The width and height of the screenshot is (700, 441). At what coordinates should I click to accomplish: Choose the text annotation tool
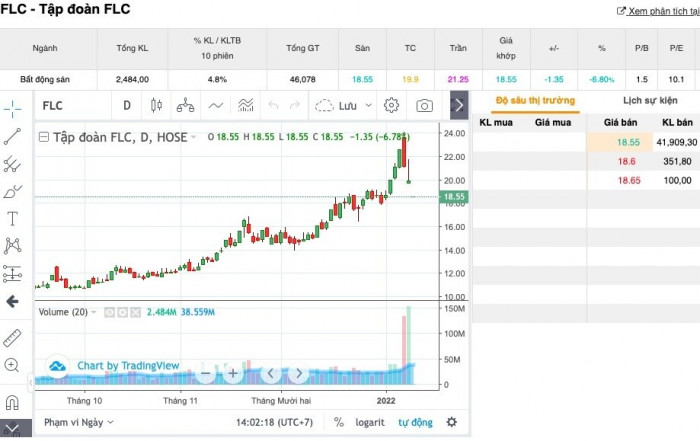click(x=13, y=218)
